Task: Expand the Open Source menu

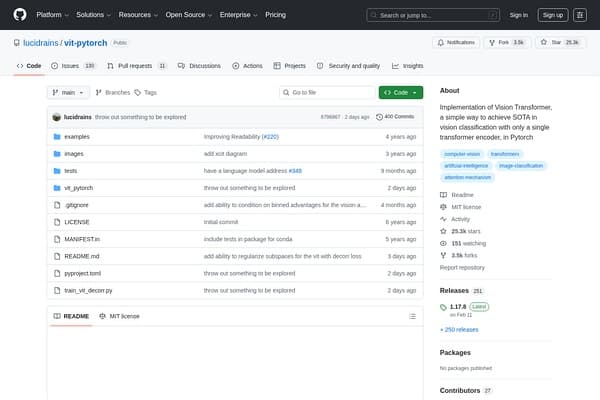Action: (189, 15)
